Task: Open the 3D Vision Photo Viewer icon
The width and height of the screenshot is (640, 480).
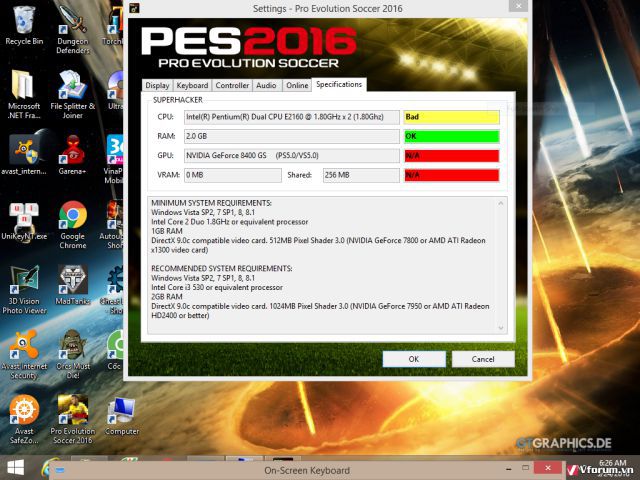Action: [24, 290]
